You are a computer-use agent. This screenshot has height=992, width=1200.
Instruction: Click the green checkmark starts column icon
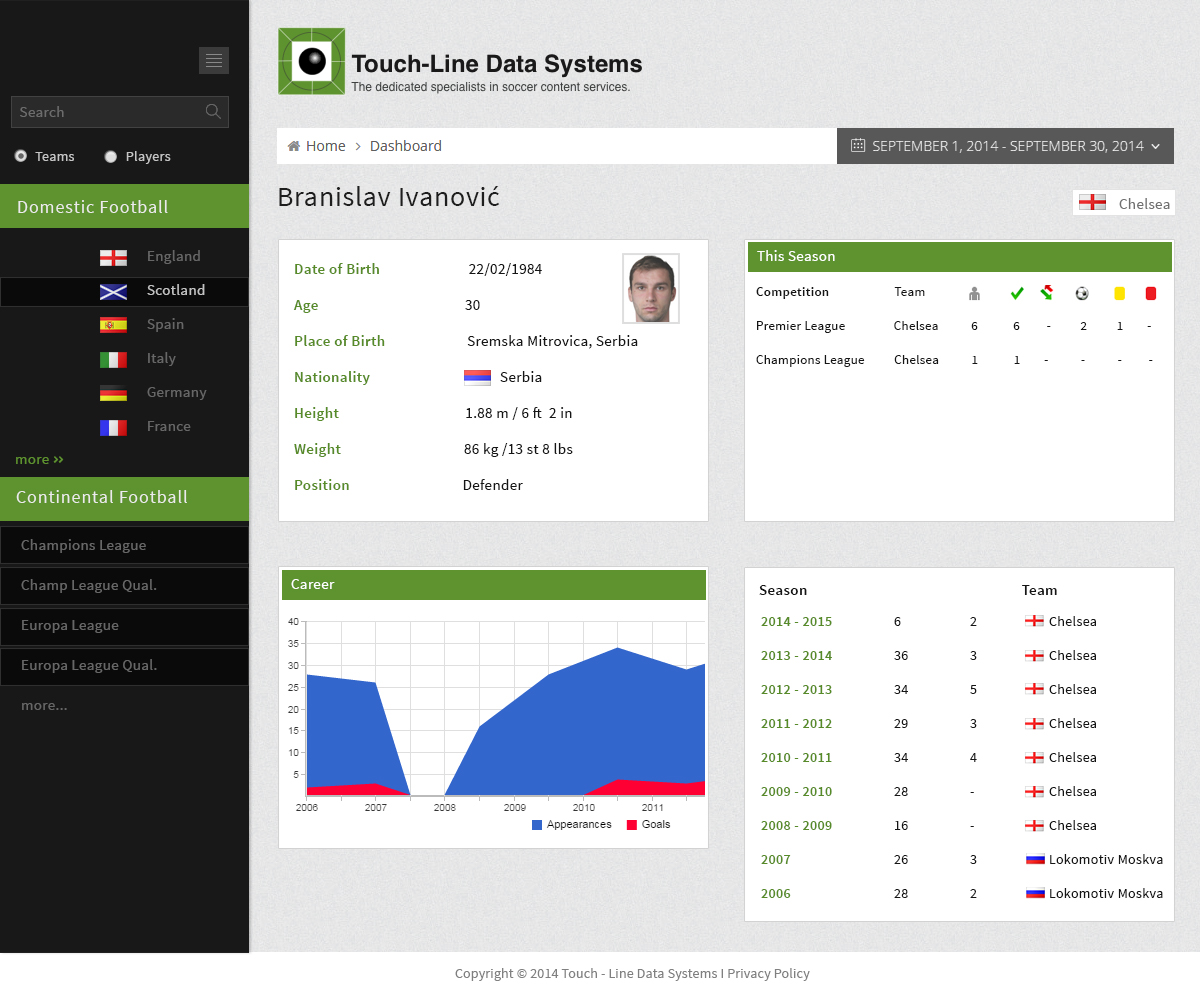click(1017, 293)
